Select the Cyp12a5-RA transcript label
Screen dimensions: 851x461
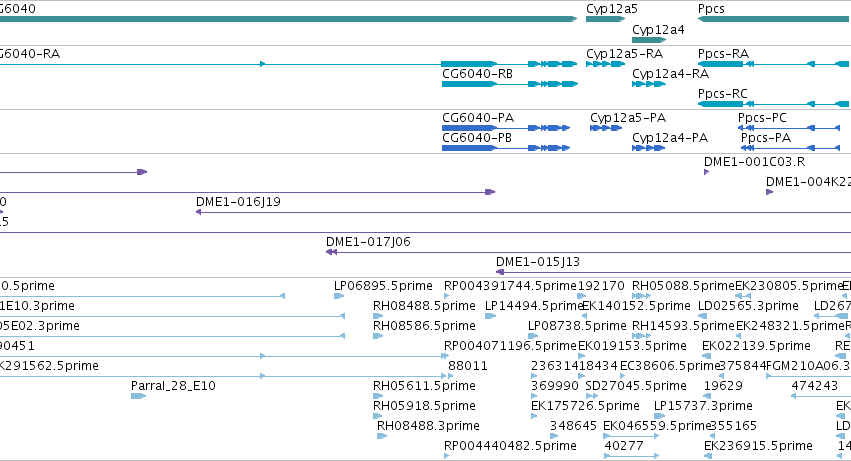tap(625, 54)
